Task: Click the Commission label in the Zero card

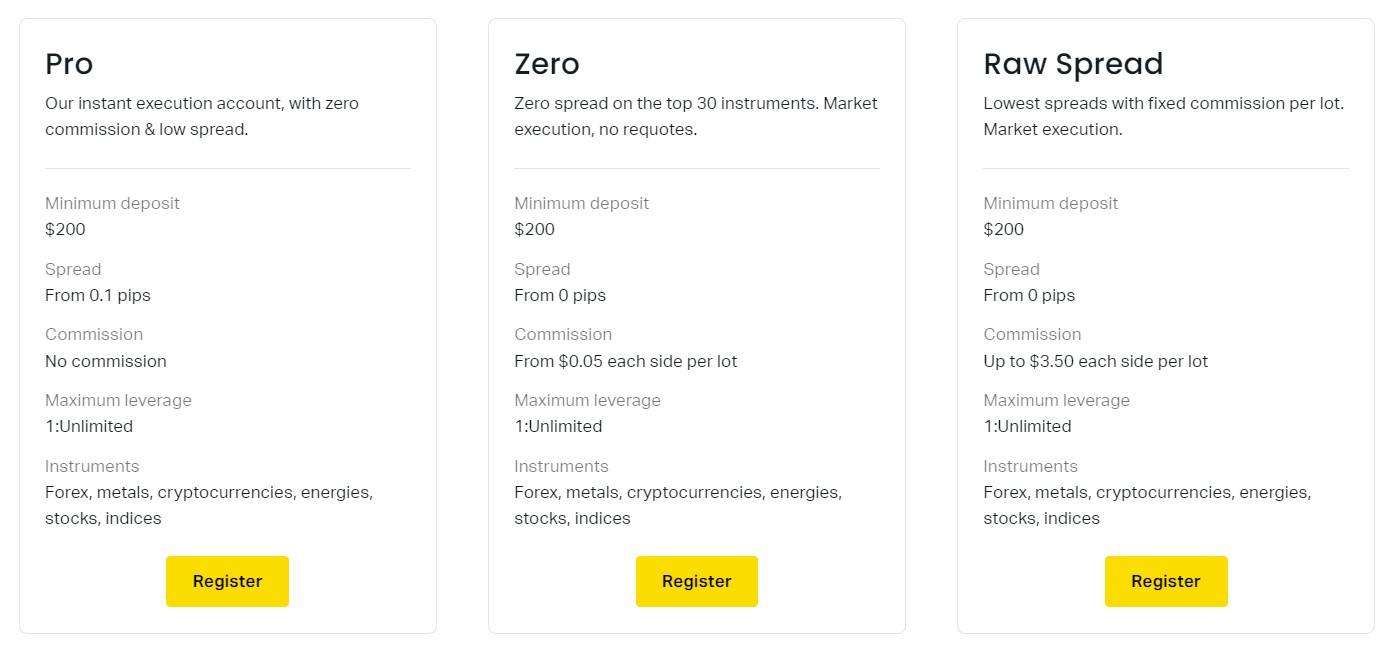Action: 563,334
